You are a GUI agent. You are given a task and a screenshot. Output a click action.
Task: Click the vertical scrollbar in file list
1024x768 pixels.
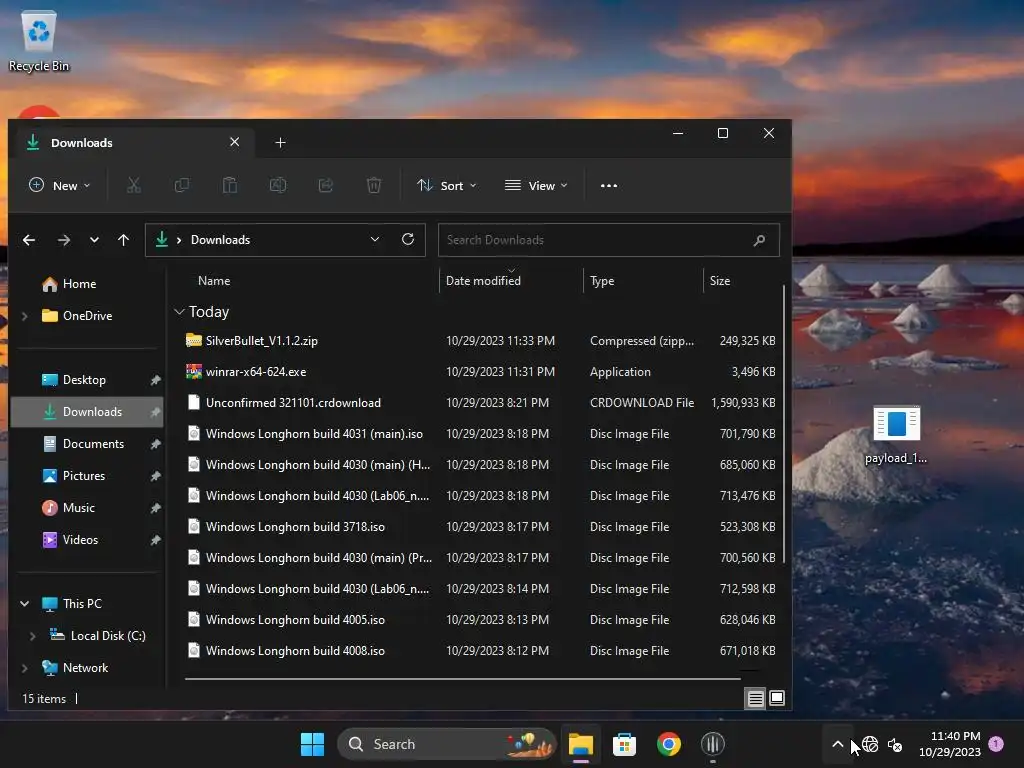click(784, 423)
